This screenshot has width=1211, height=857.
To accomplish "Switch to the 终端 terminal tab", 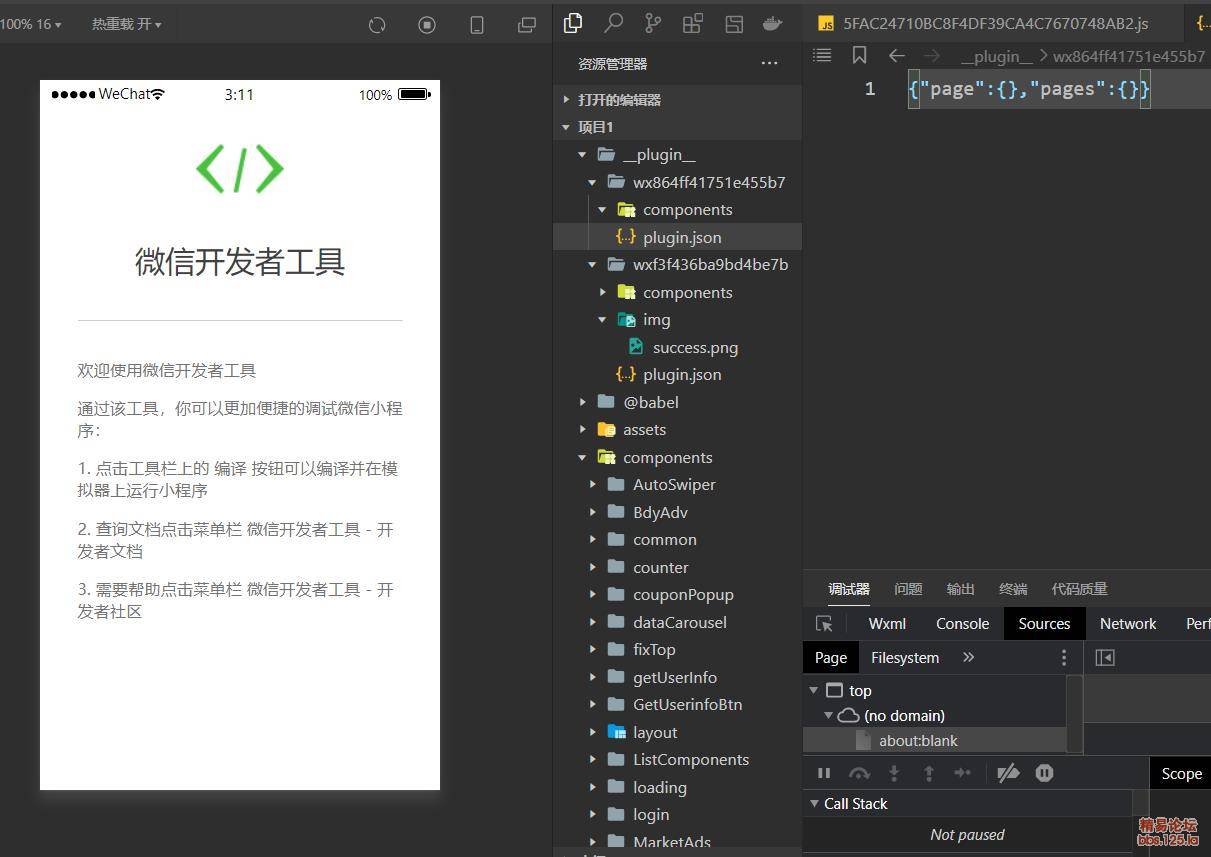I will click(1013, 589).
